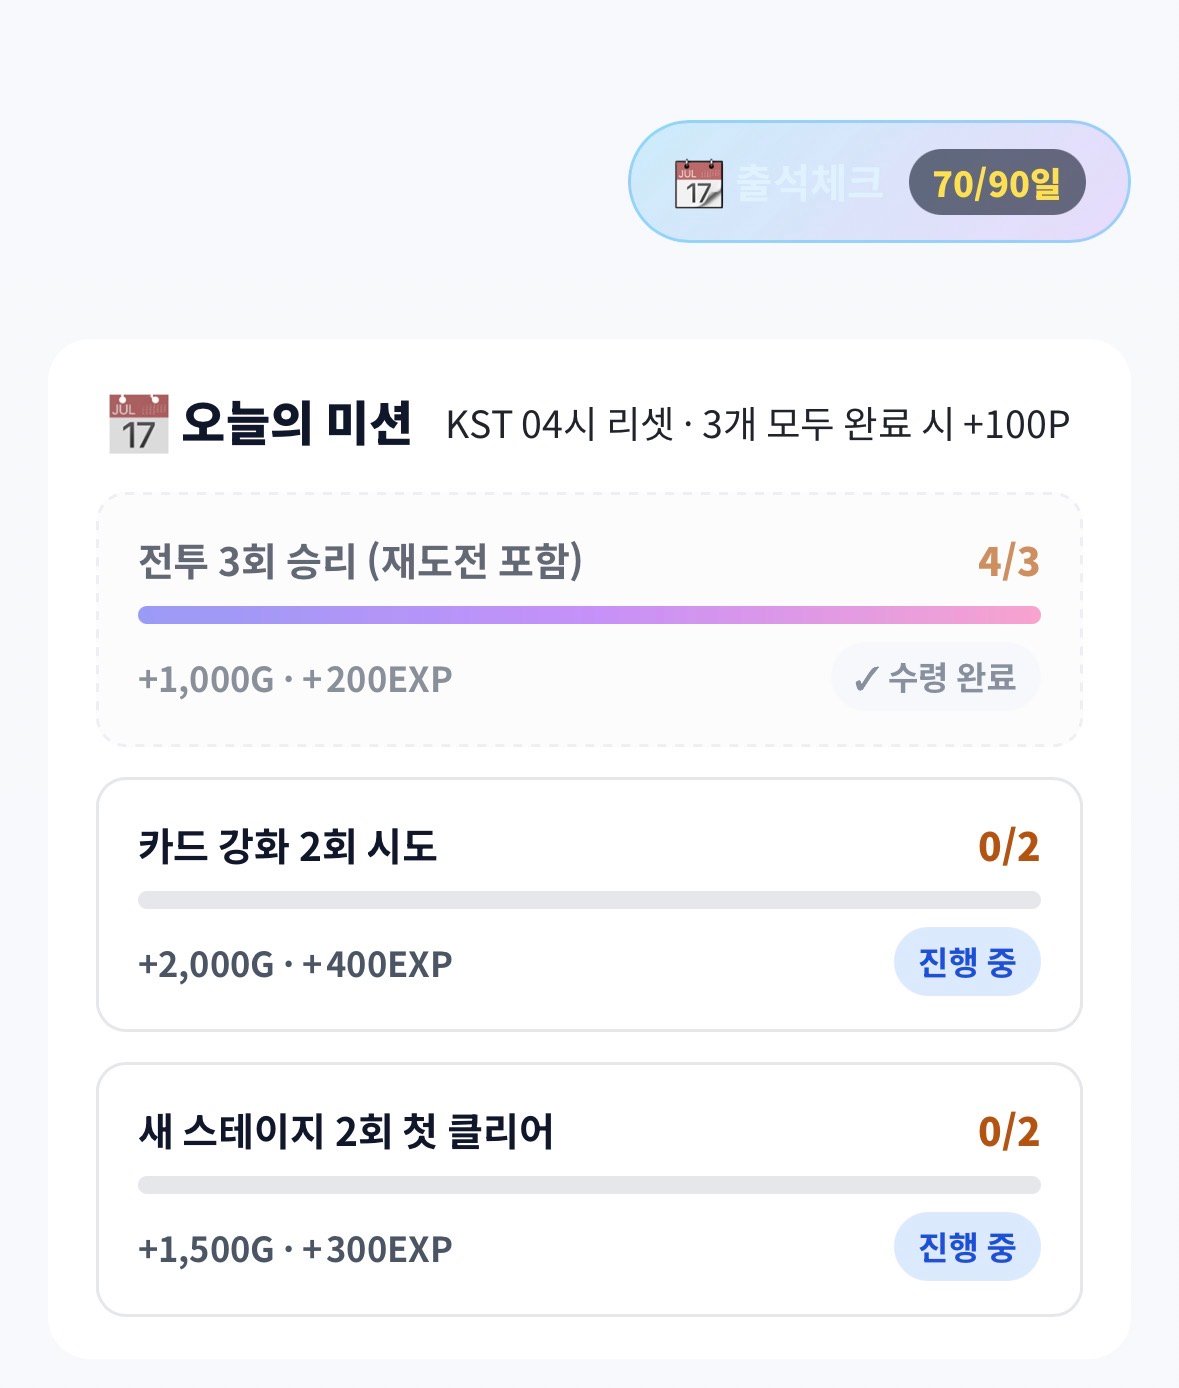This screenshot has height=1388, width=1179.
Task: Click the calendar icon beside 오늘의 미션
Action: coord(138,424)
